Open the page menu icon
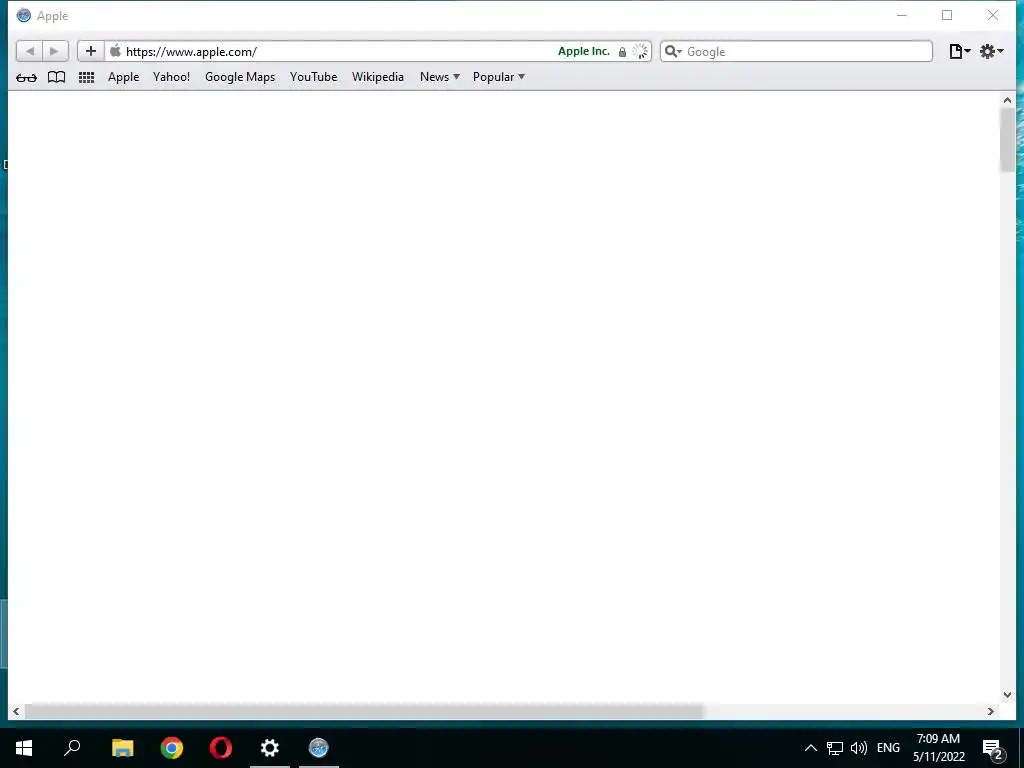The width and height of the screenshot is (1024, 768). pyautogui.click(x=959, y=51)
